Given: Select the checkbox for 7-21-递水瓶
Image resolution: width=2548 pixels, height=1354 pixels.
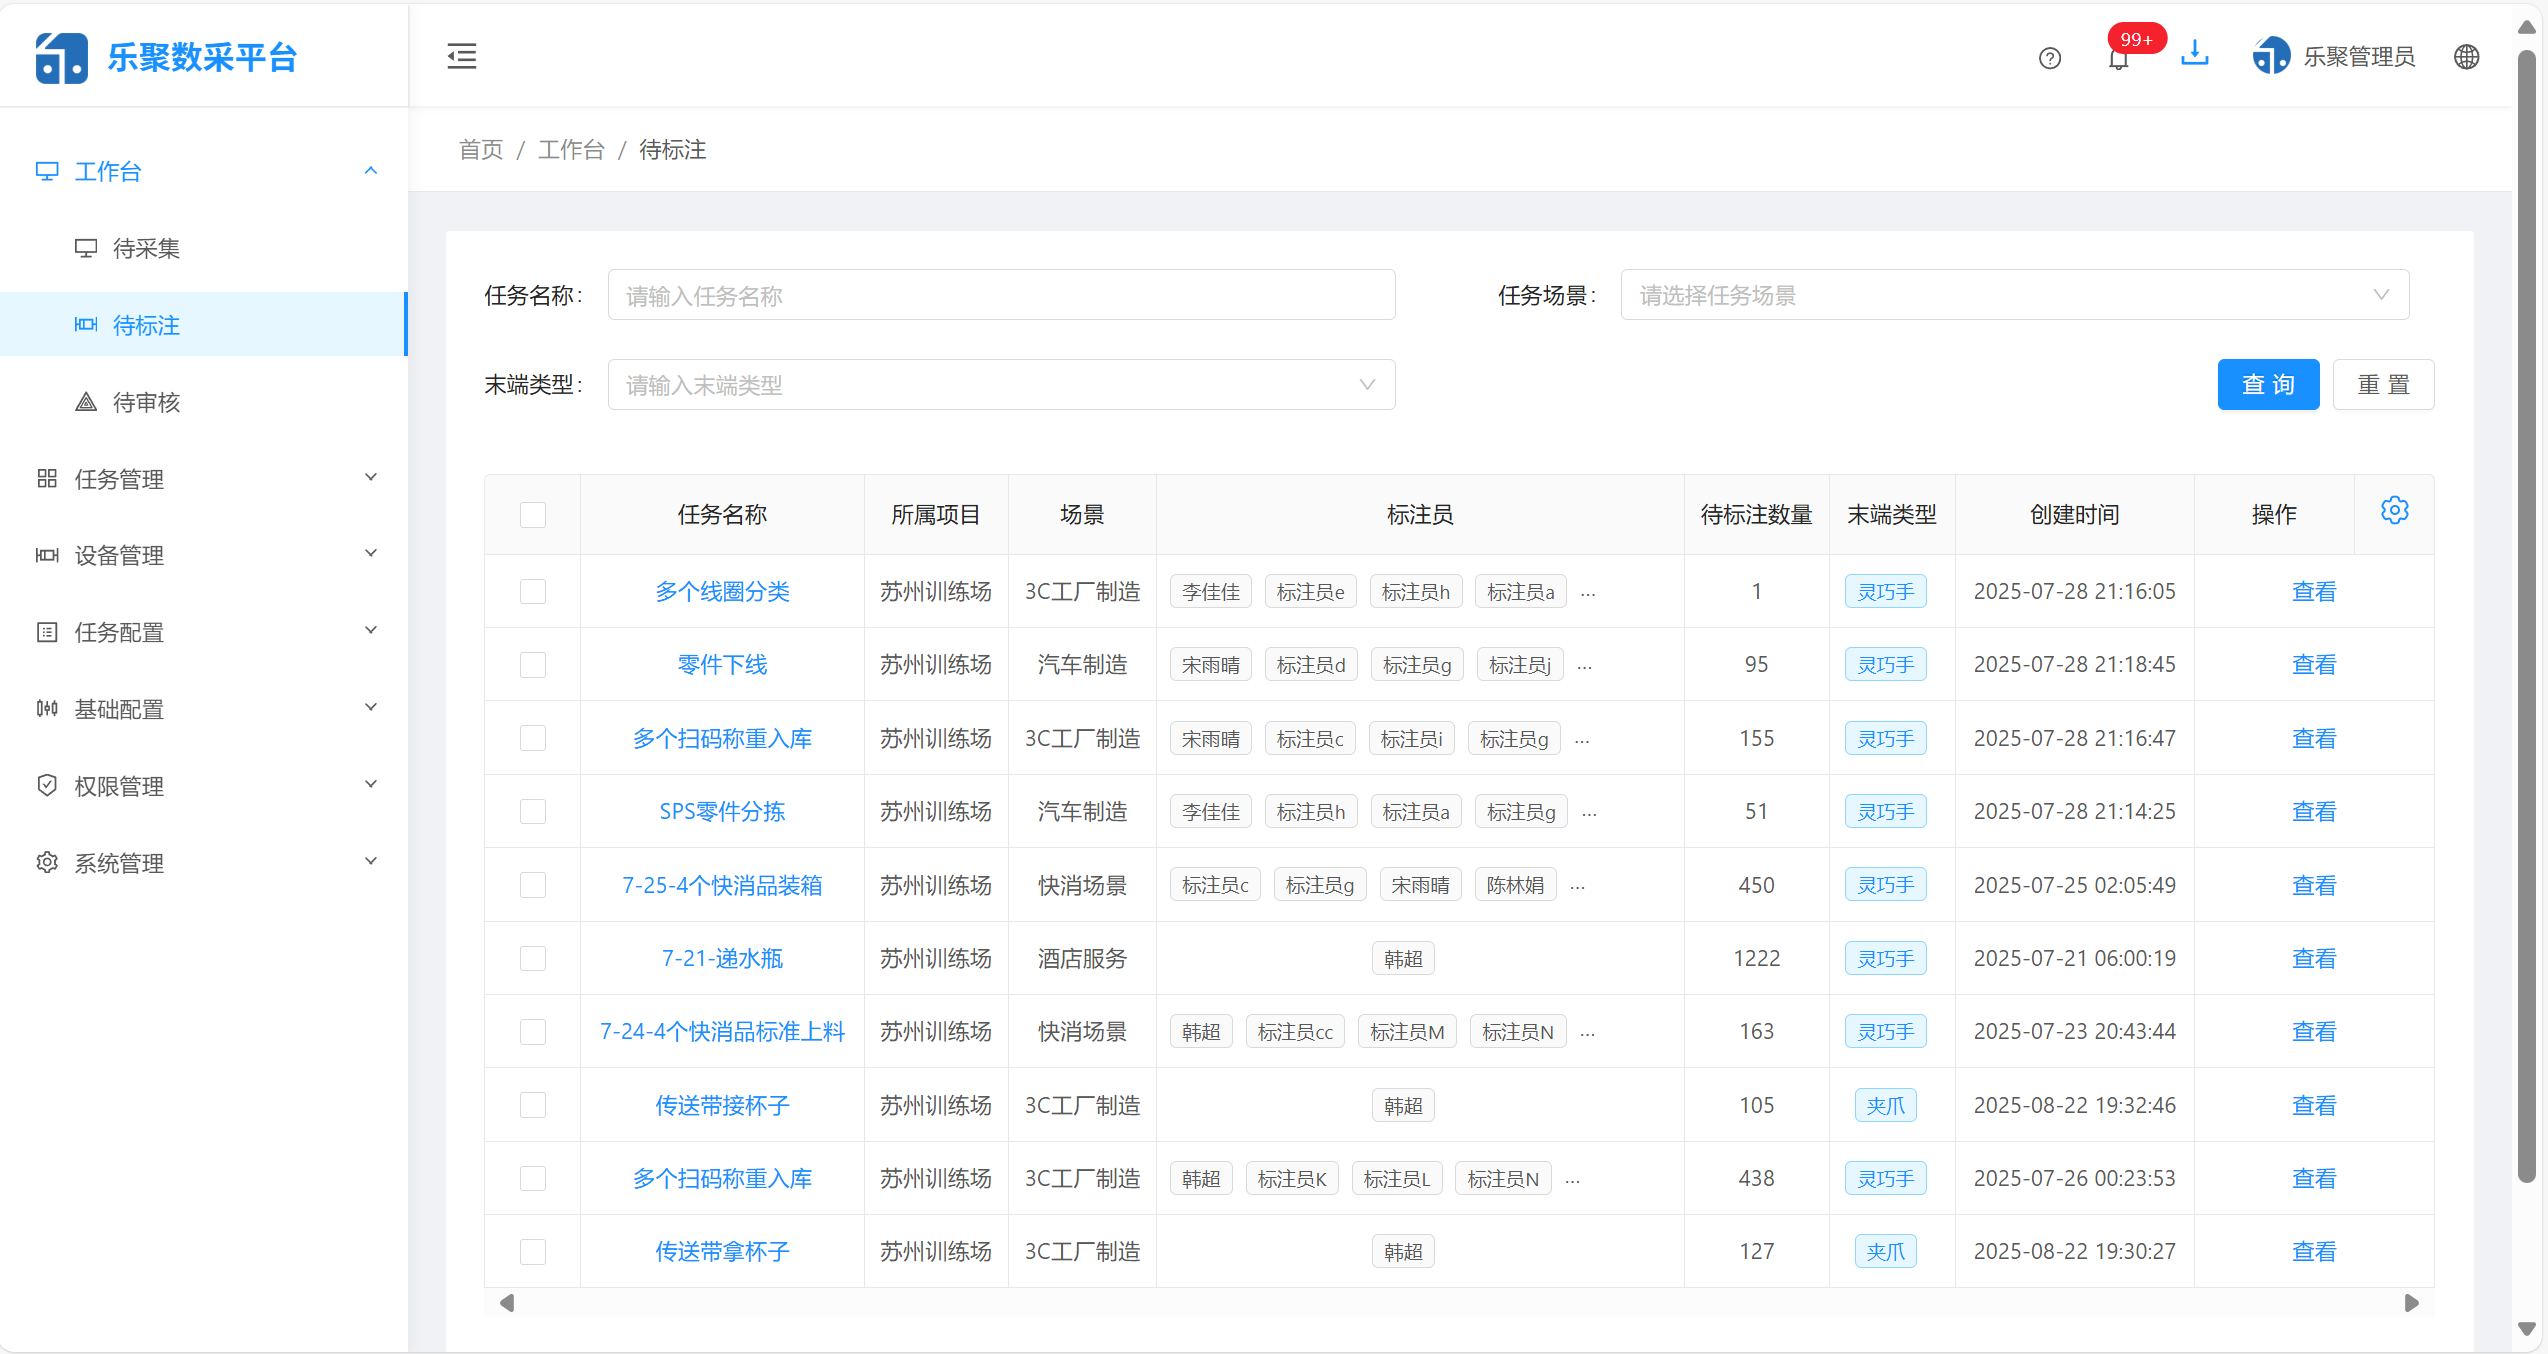Looking at the screenshot, I should click(533, 958).
